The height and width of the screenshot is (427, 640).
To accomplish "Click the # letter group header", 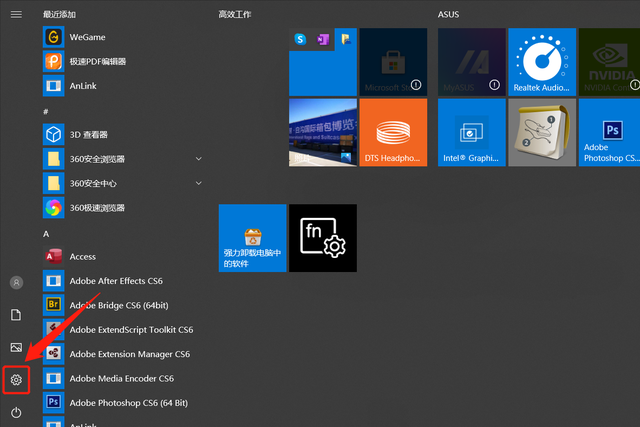I will [x=46, y=111].
